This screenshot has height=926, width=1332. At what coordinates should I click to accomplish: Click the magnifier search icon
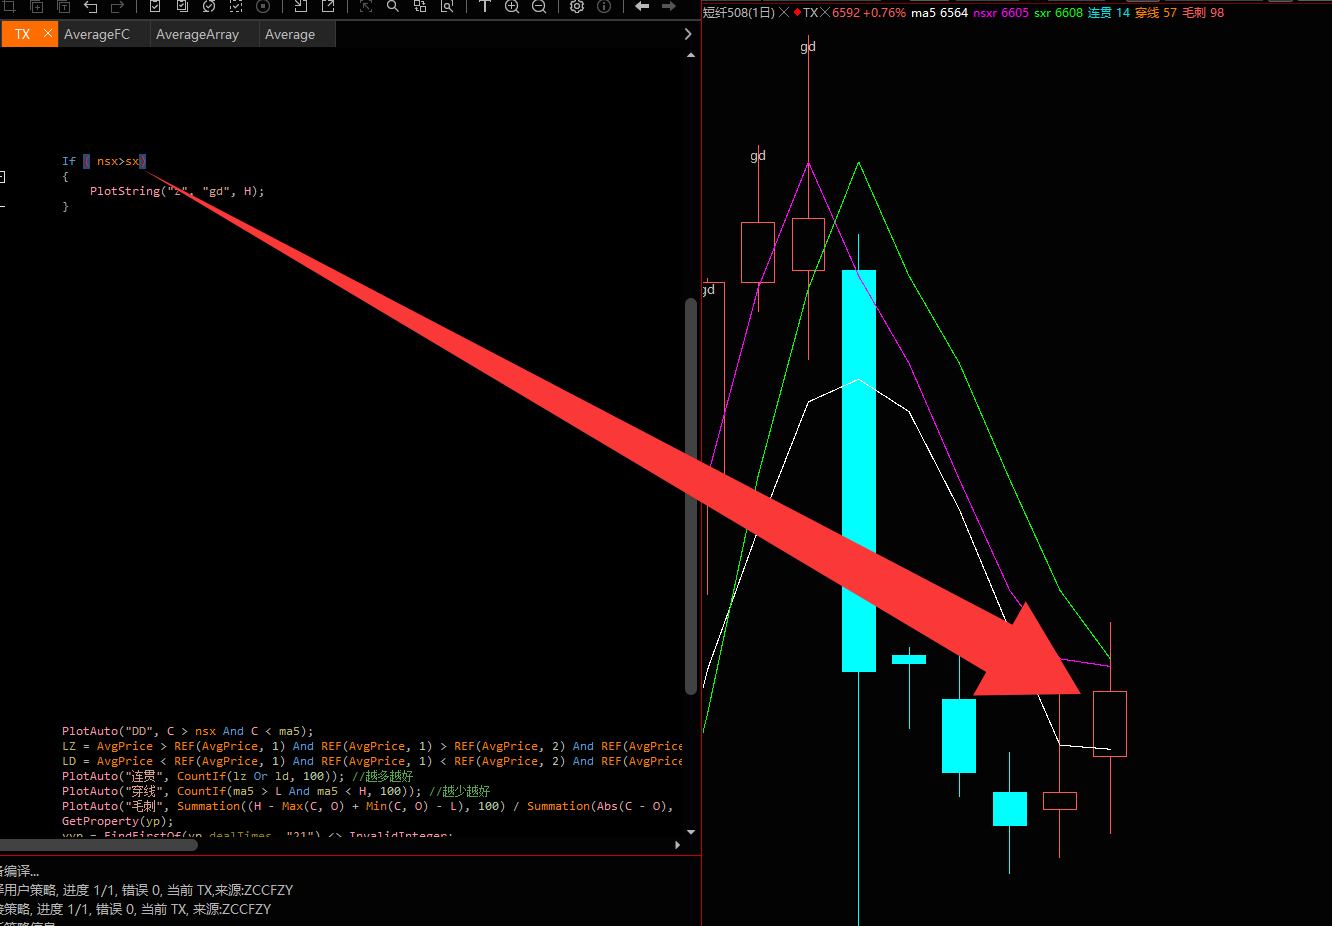tap(393, 6)
